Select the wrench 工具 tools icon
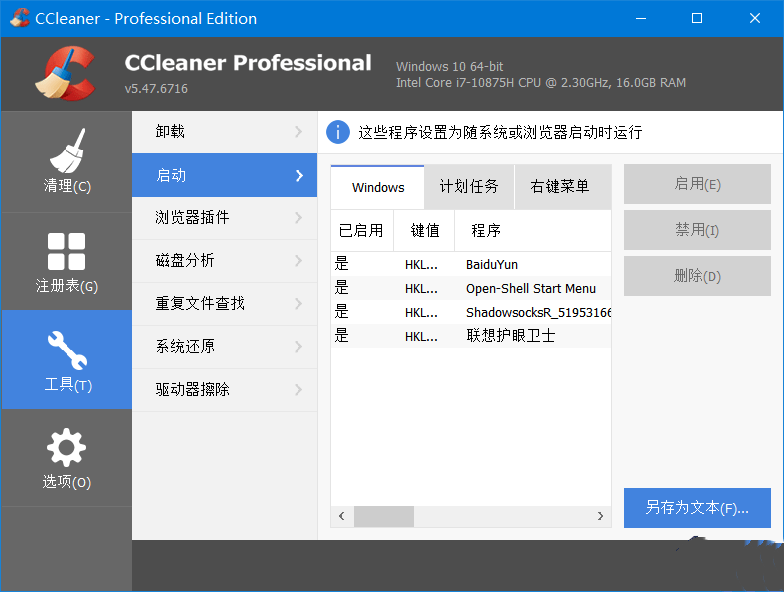This screenshot has height=592, width=784. click(66, 349)
